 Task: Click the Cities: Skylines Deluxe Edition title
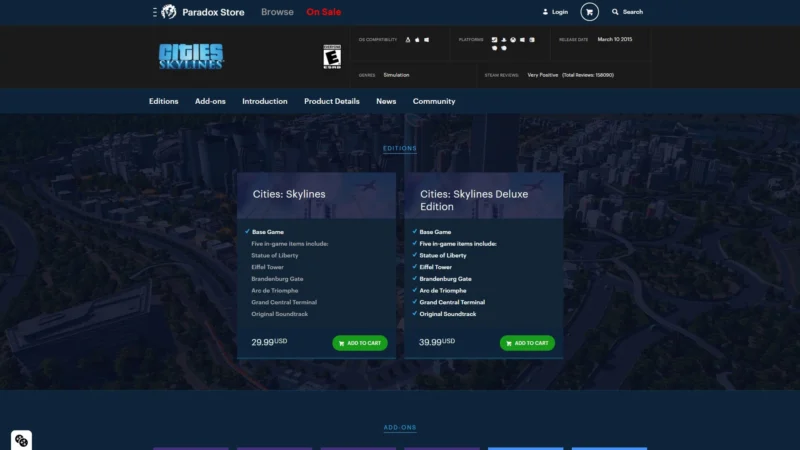(x=474, y=200)
